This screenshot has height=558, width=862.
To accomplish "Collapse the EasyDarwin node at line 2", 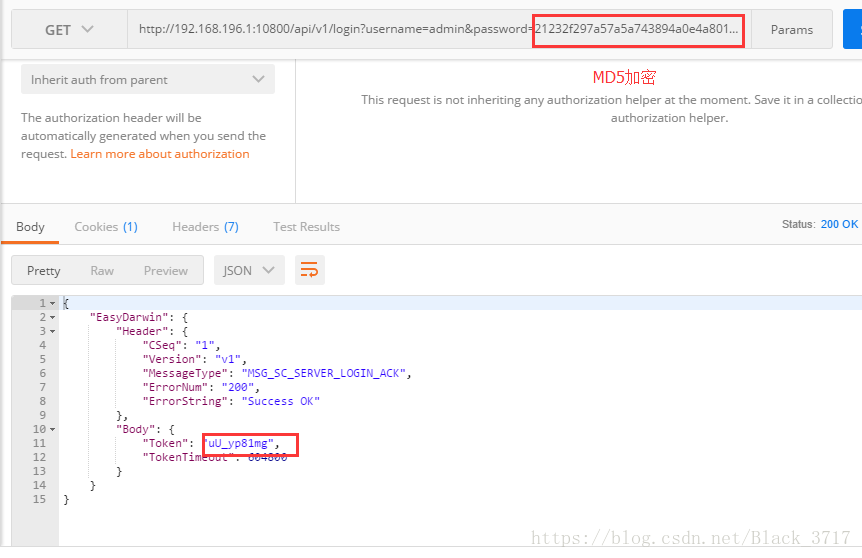I will (x=53, y=318).
